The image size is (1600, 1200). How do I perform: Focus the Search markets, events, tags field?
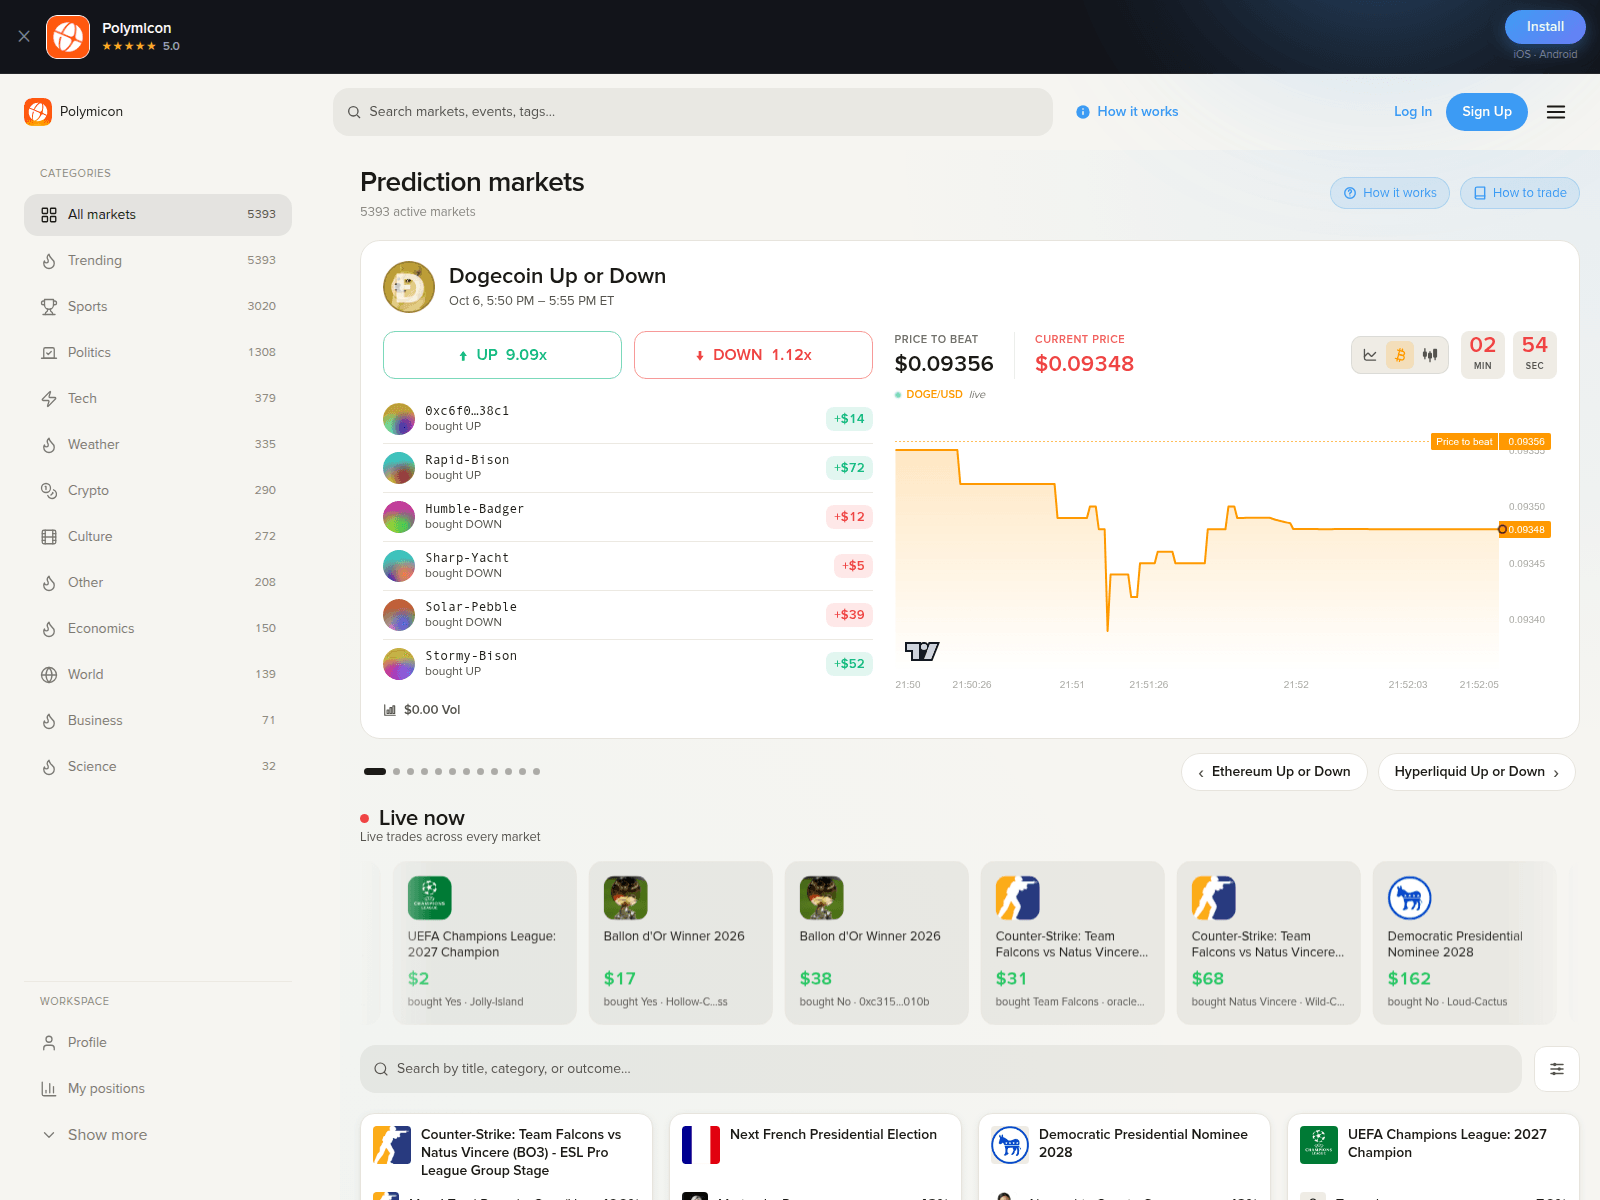tap(693, 112)
